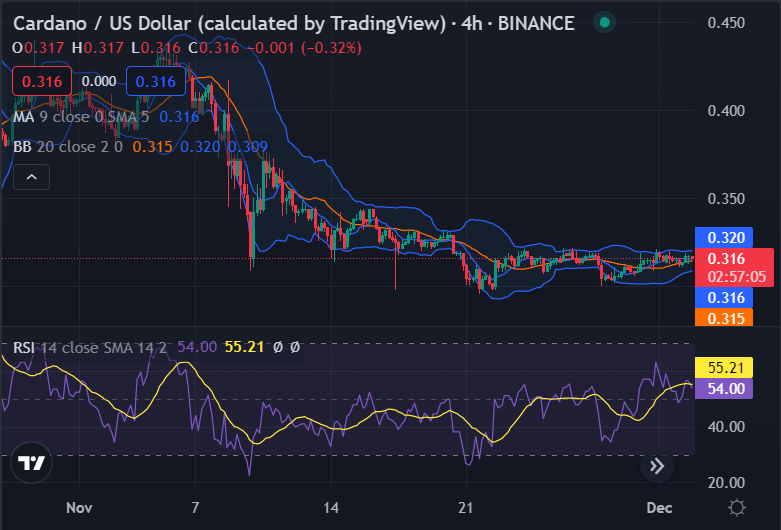781x530 pixels.
Task: Select the Cardano / US Dollar symbol title
Action: click(294, 23)
